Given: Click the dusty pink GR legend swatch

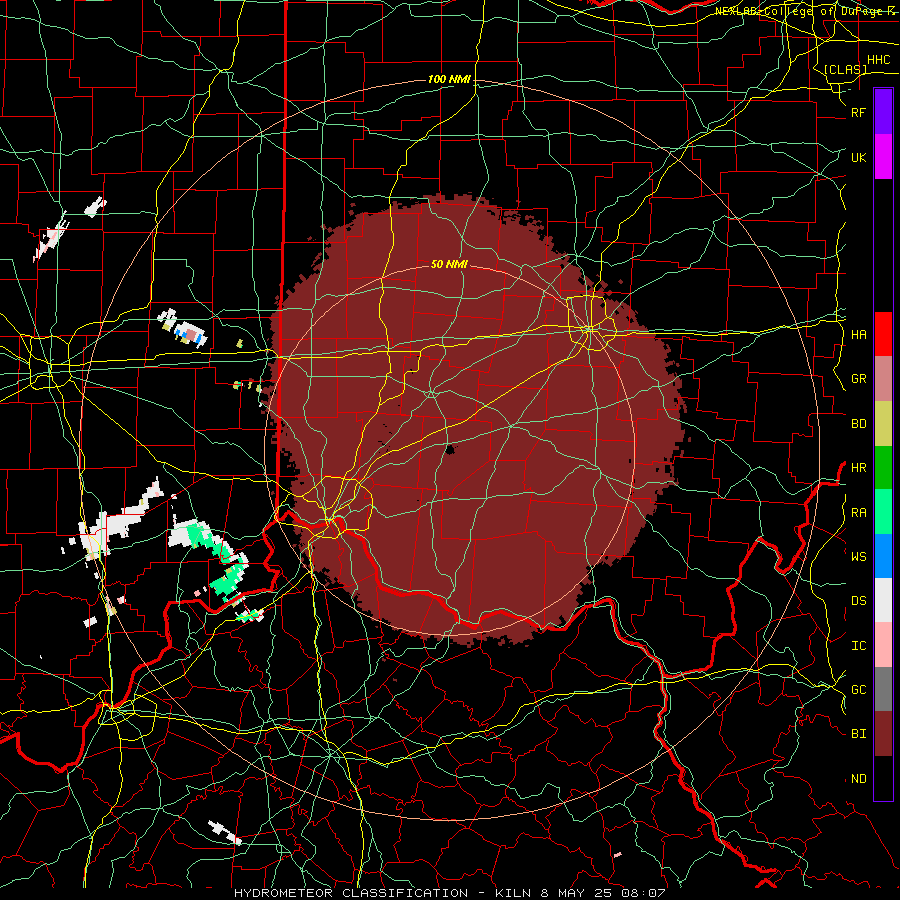Looking at the screenshot, I should pyautogui.click(x=883, y=379).
